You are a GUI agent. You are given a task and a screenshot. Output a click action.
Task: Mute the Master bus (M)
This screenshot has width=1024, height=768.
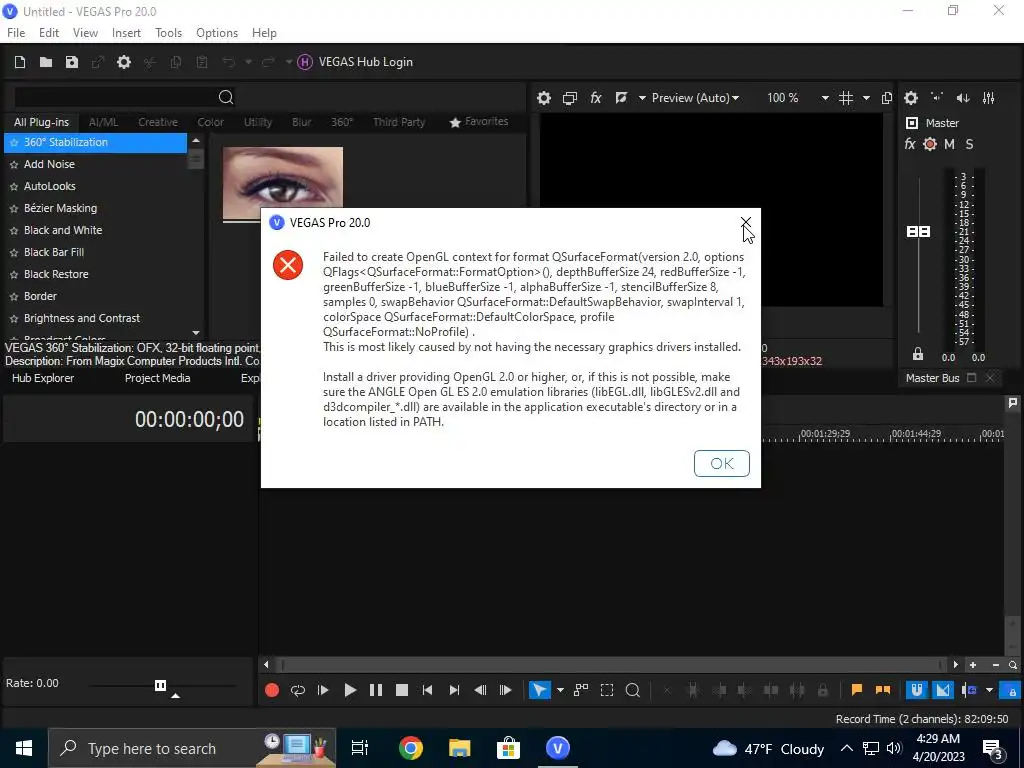pos(950,144)
